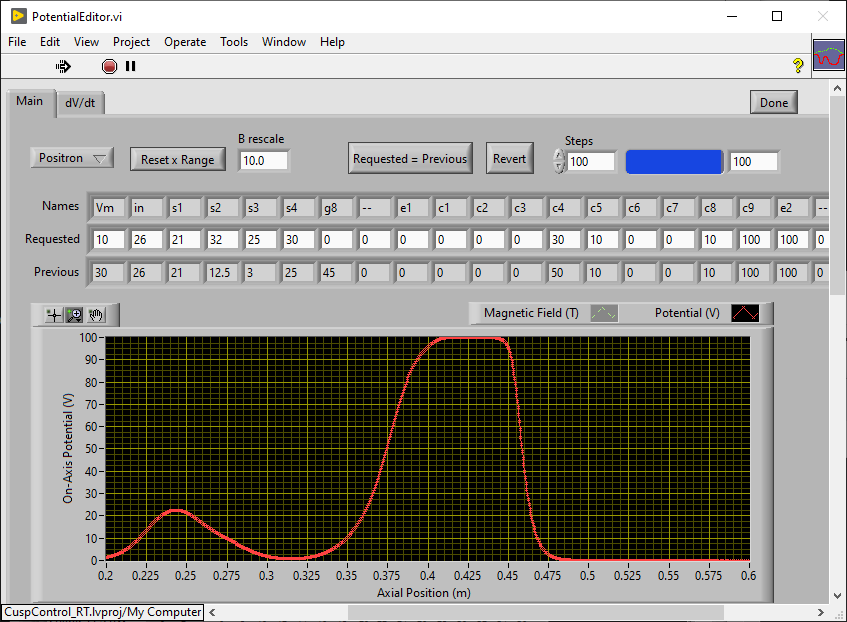Open the Operate menu
This screenshot has height=622, width=847.
[x=185, y=42]
